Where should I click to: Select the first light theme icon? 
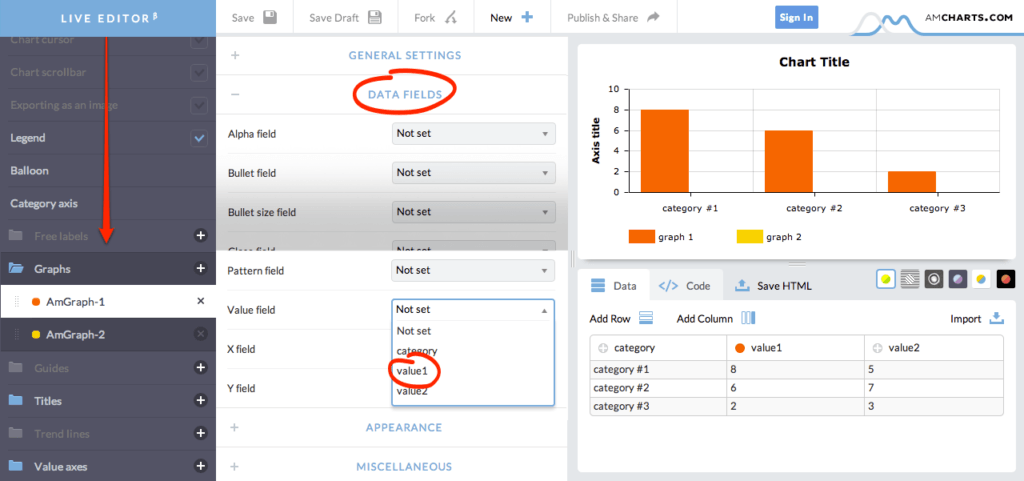(886, 279)
